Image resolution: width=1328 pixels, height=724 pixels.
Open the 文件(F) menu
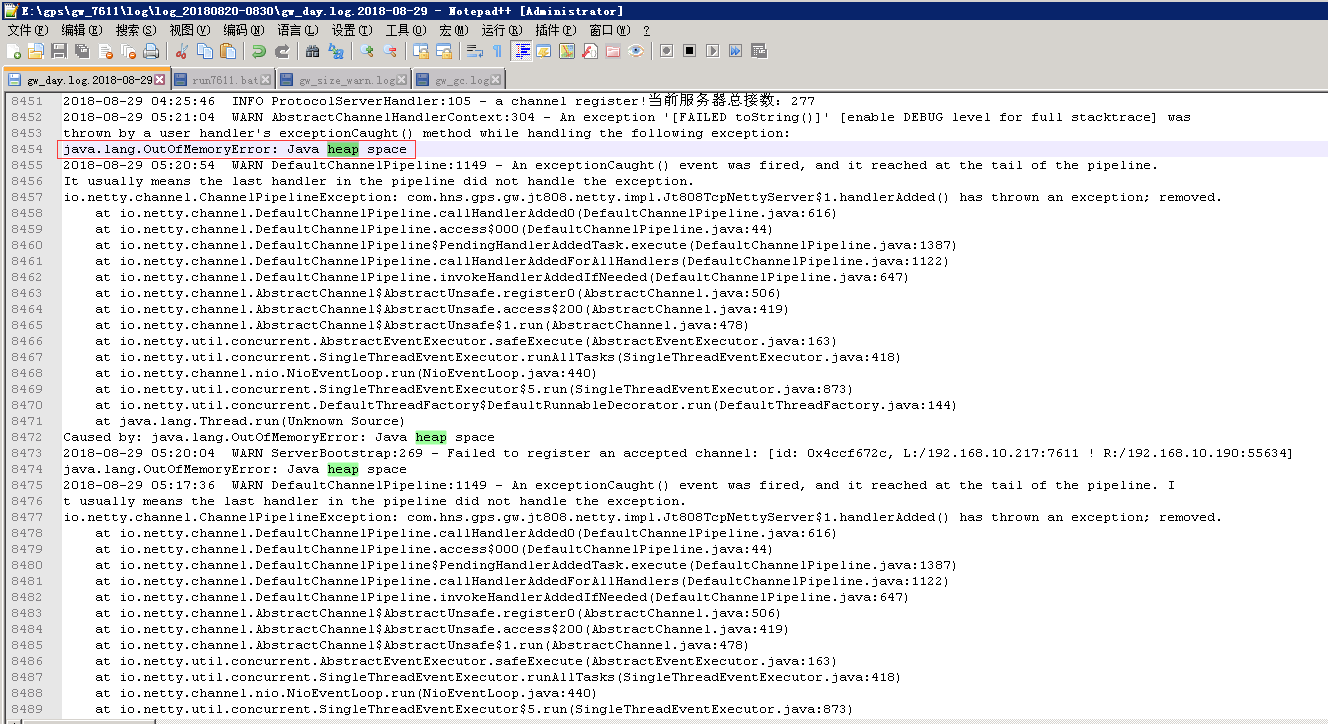(28, 30)
